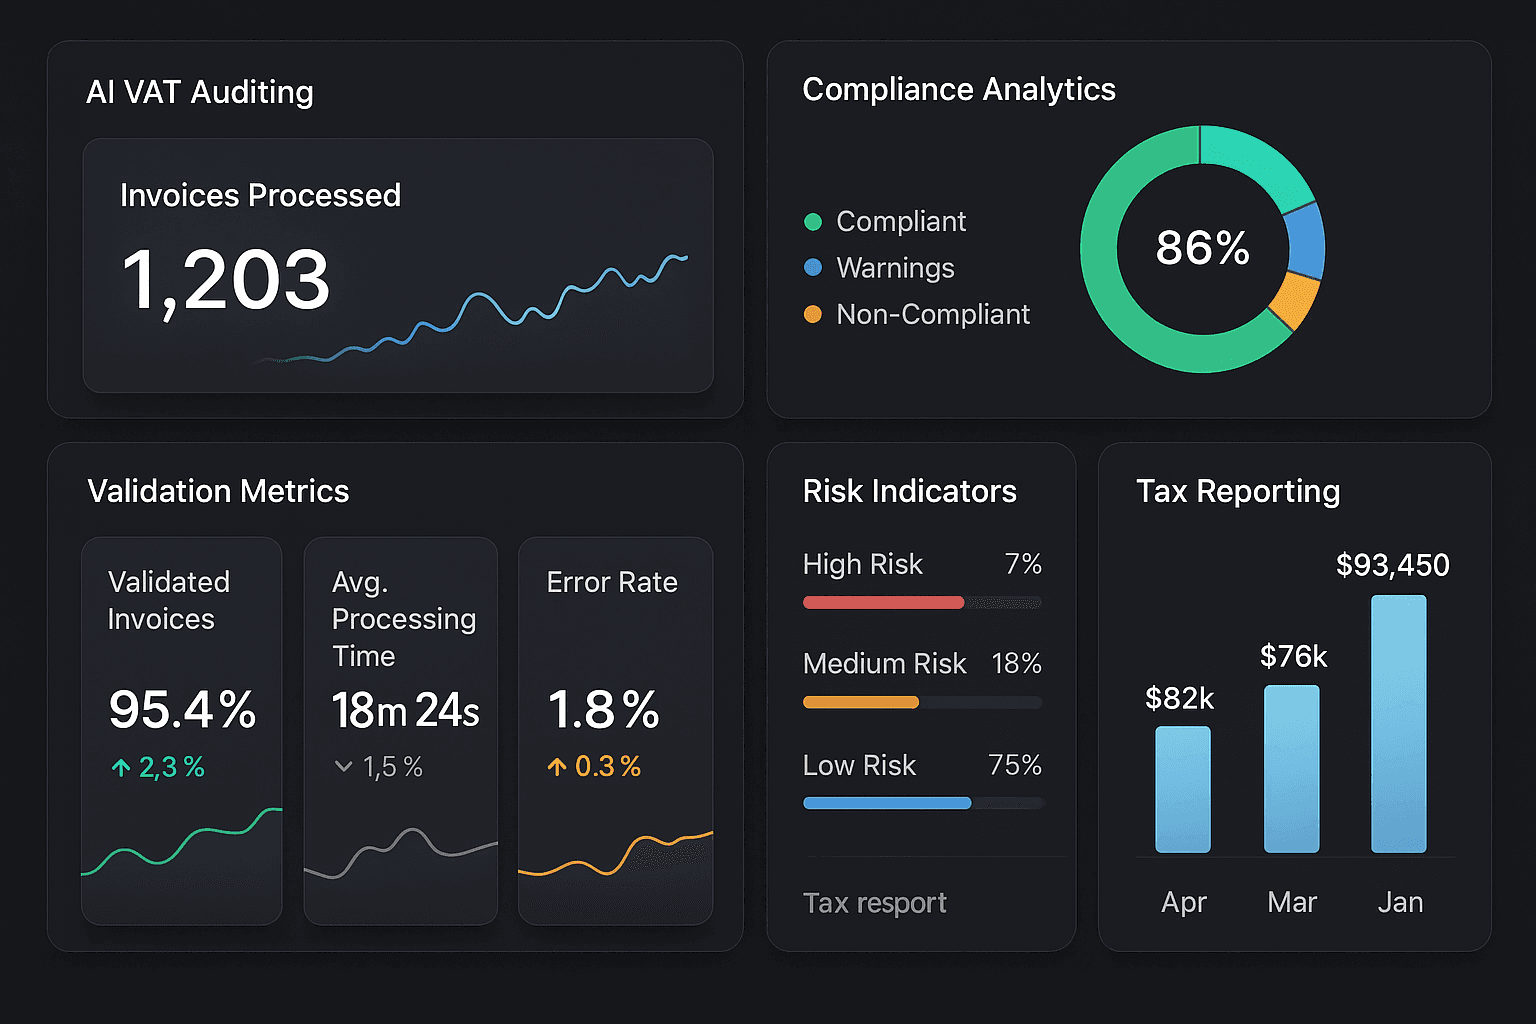1536x1024 pixels.
Task: Select the Low Risk blue progress bar
Action: pos(887,803)
